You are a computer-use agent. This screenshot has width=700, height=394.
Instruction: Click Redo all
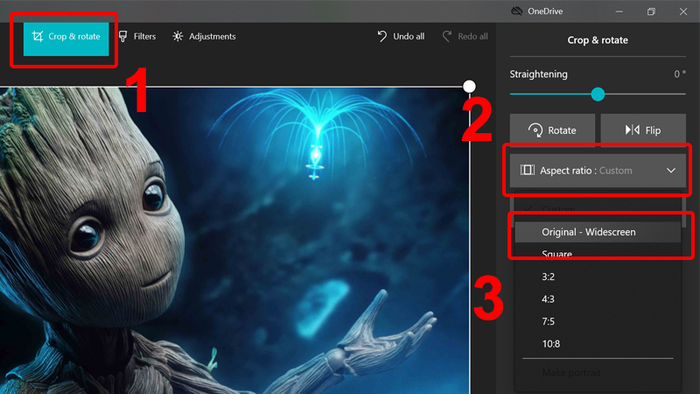pos(465,37)
